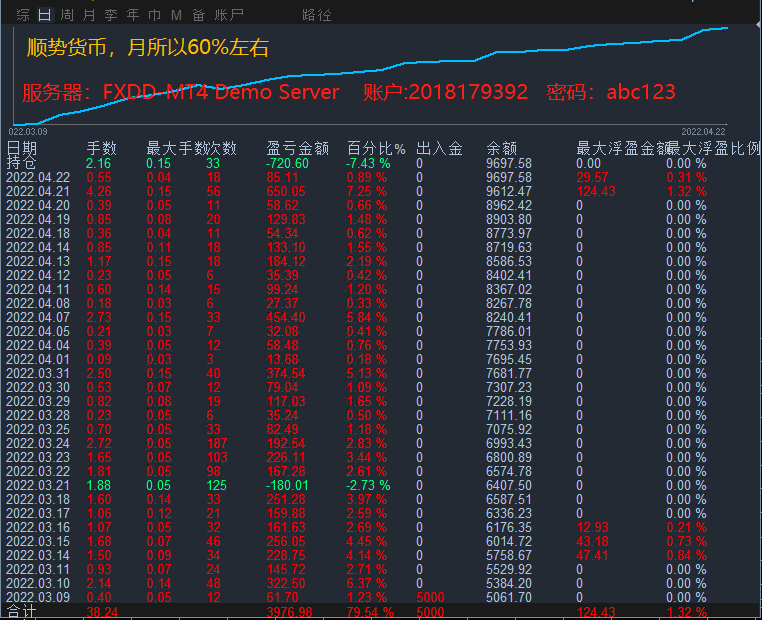This screenshot has width=762, height=620.
Task: Click the 百分比% column header
Action: click(376, 149)
